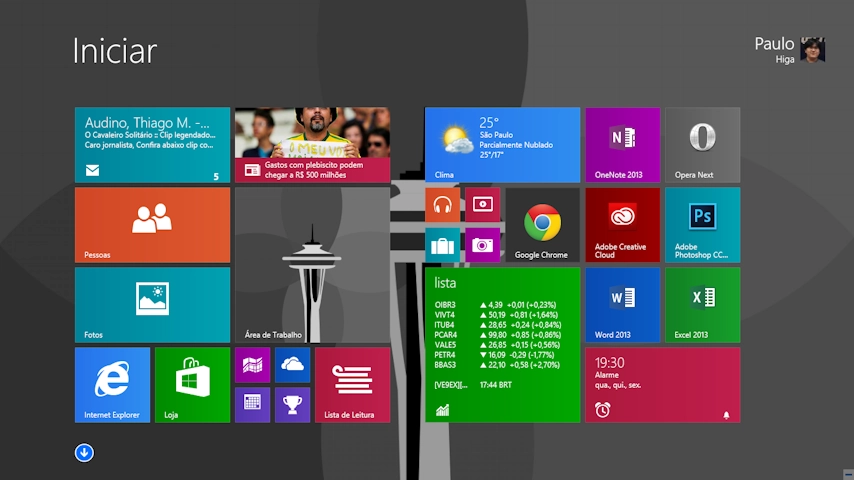This screenshot has height=480, width=854.
Task: Show all apps with the down arrow
Action: tap(84, 453)
